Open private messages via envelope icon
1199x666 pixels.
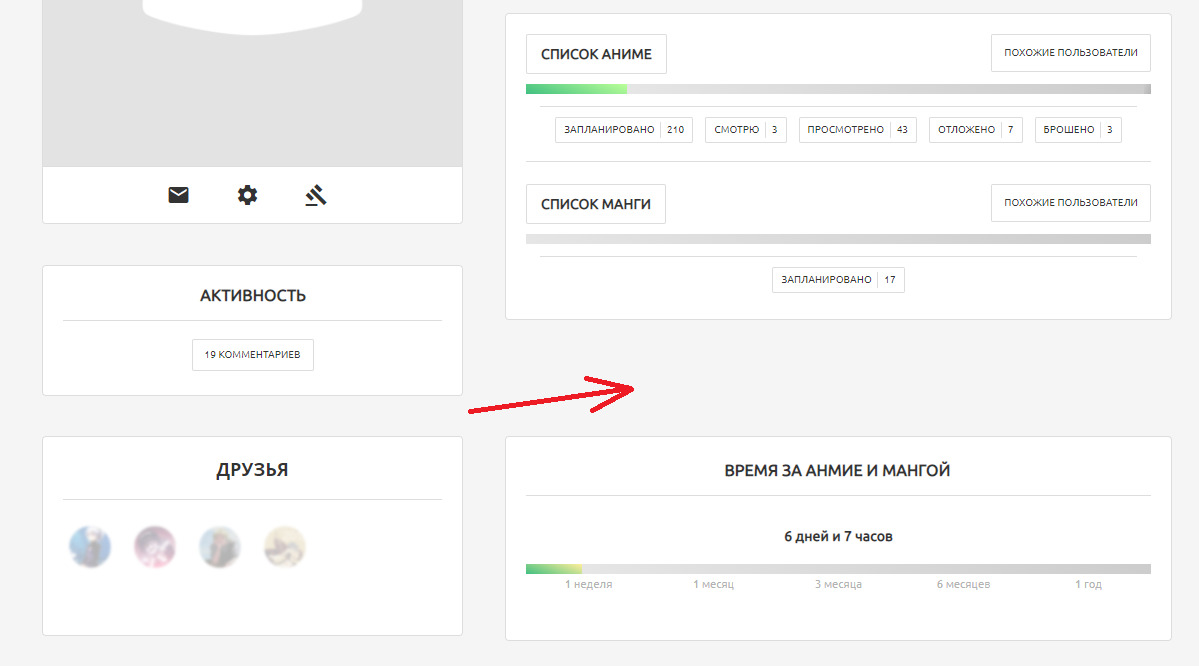(178, 195)
